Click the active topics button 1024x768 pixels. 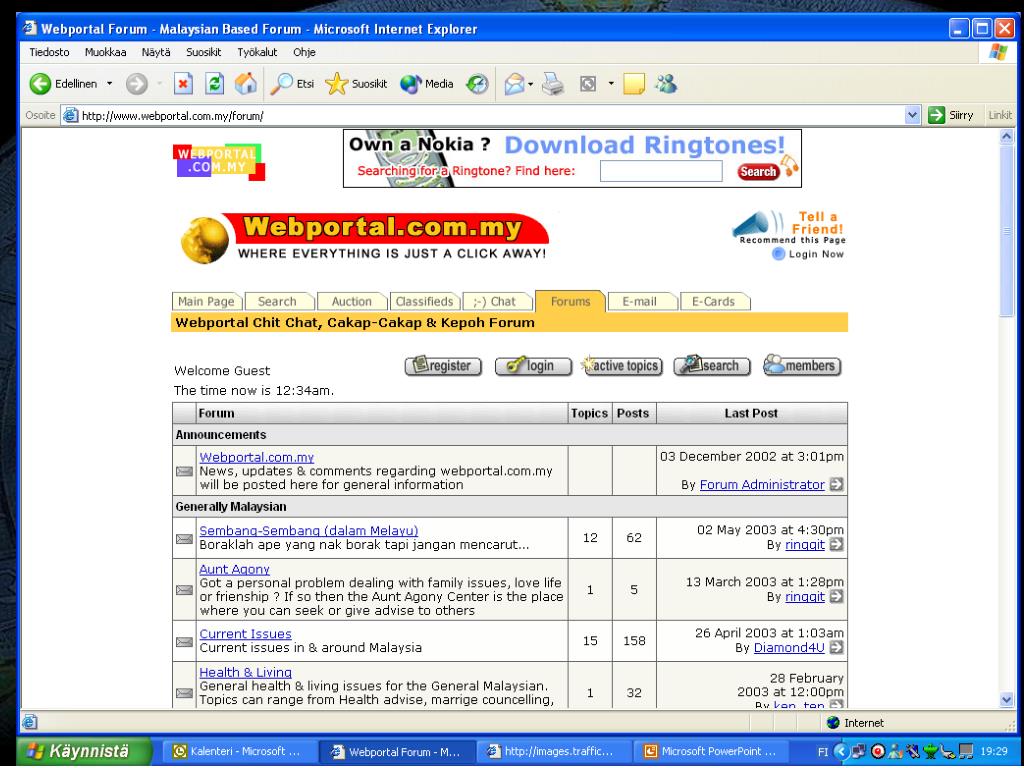pos(622,366)
